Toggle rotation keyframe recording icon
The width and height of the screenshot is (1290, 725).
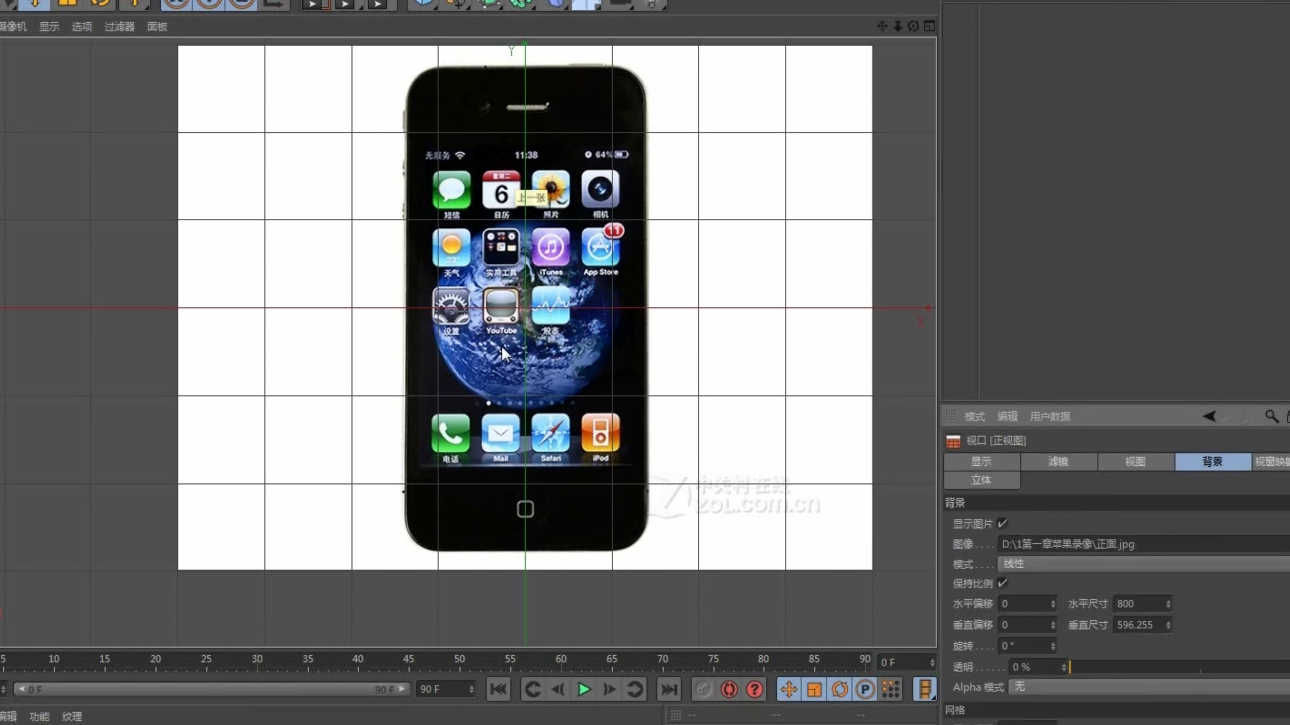[x=840, y=689]
